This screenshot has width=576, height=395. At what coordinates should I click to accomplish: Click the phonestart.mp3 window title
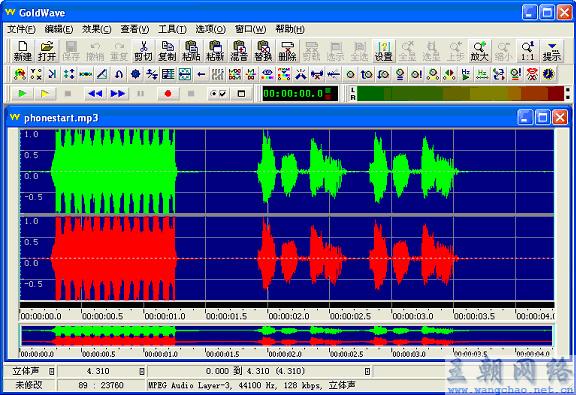pos(61,118)
